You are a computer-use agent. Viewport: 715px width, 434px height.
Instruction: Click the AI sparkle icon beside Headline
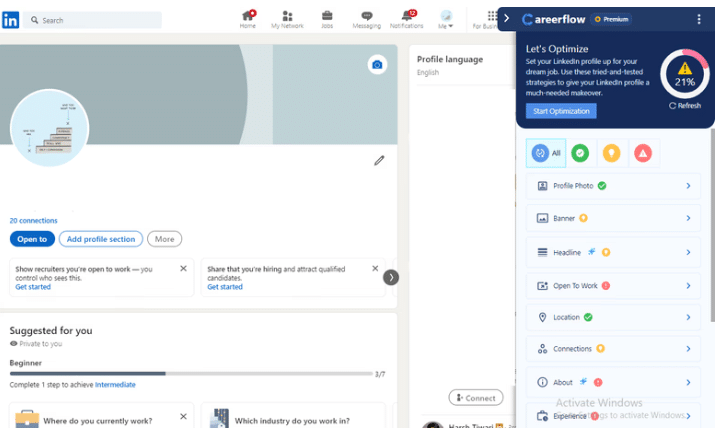pos(591,251)
